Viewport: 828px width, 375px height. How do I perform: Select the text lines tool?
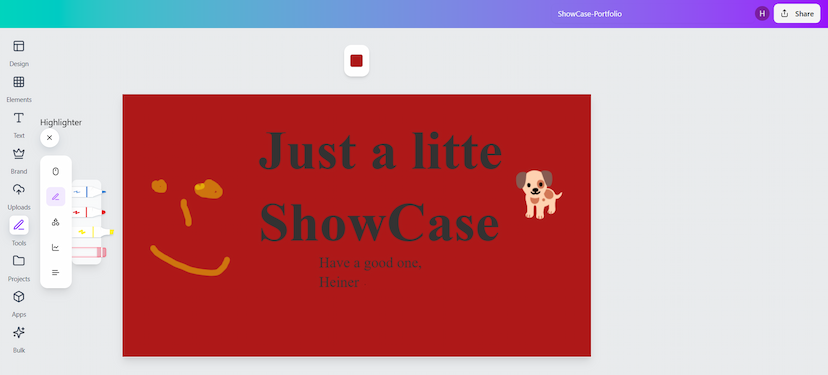[x=55, y=273]
